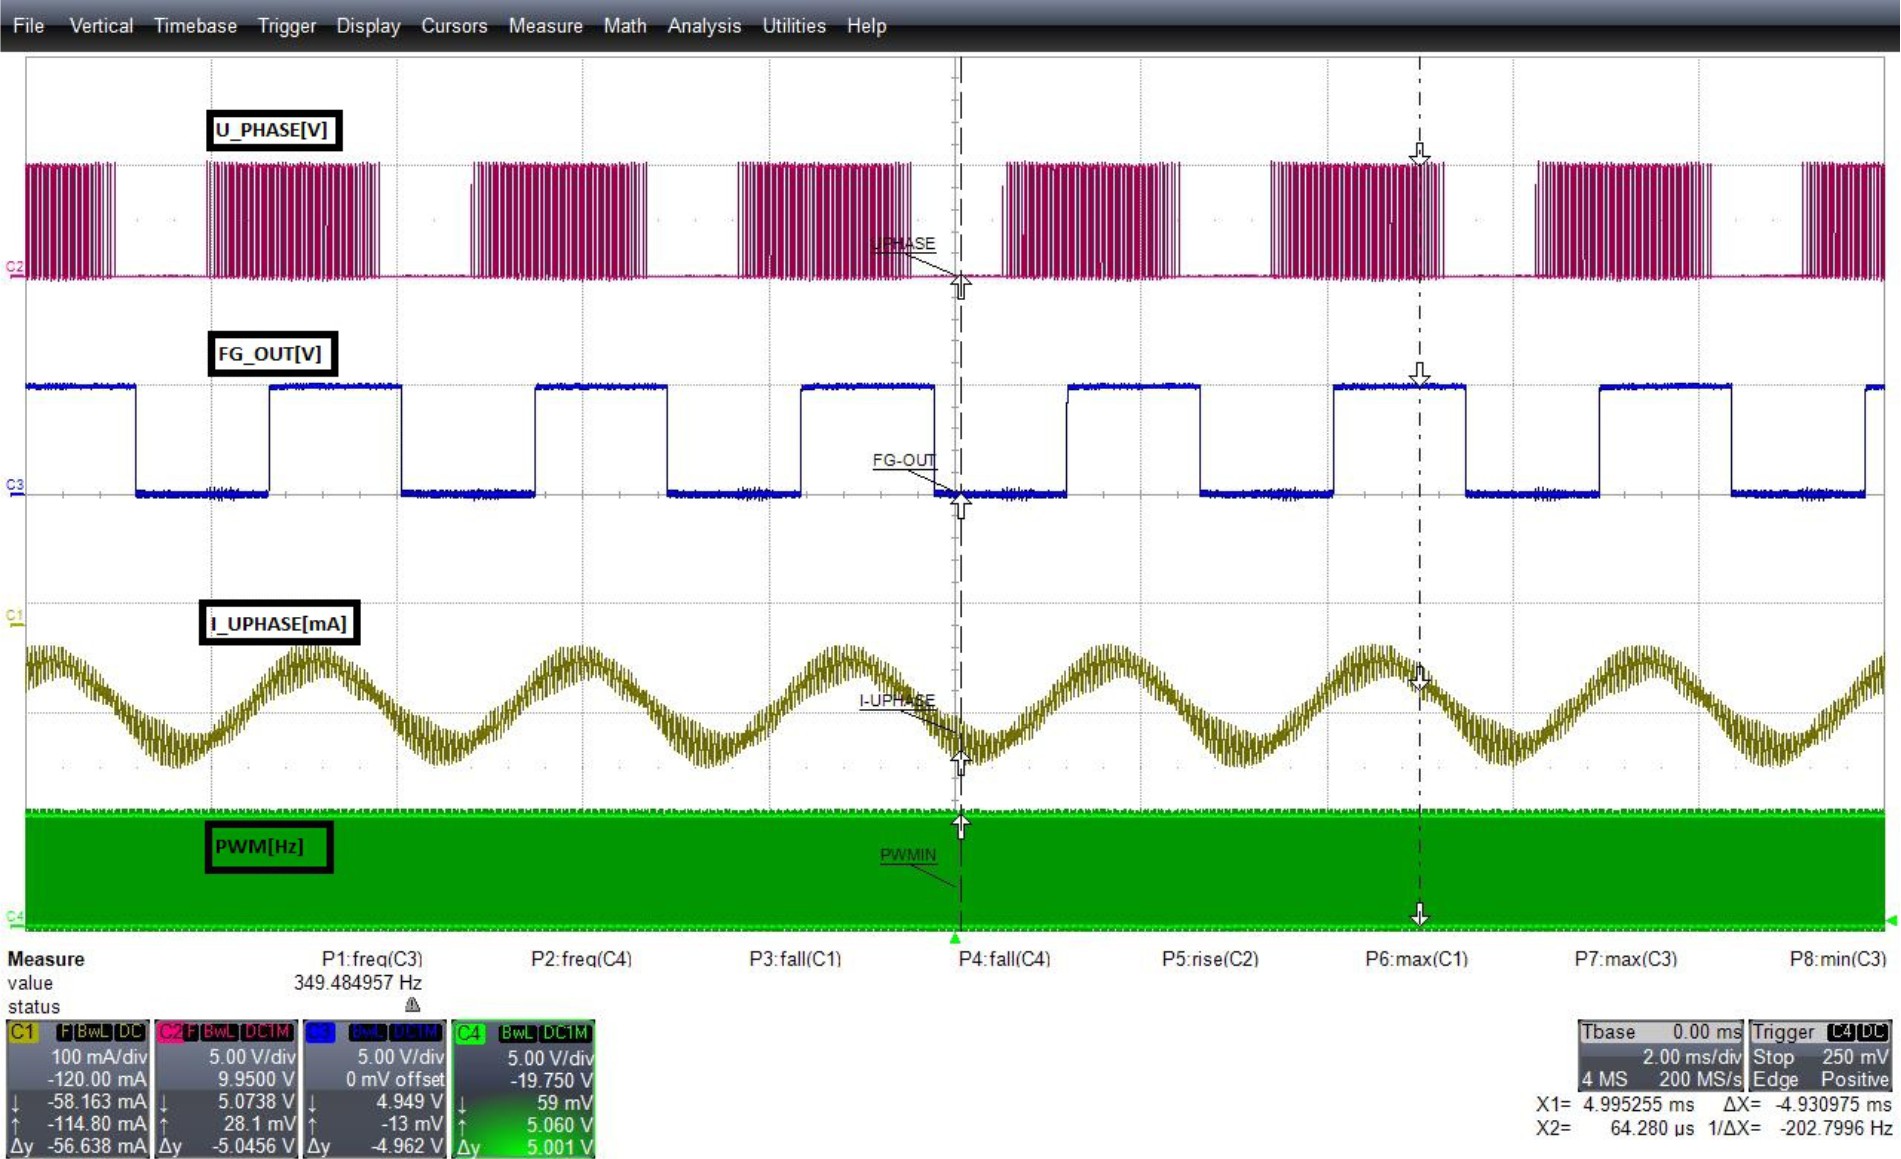Click the X1 cursor readout value
Viewport: 1901px width, 1159px height.
[1638, 1105]
